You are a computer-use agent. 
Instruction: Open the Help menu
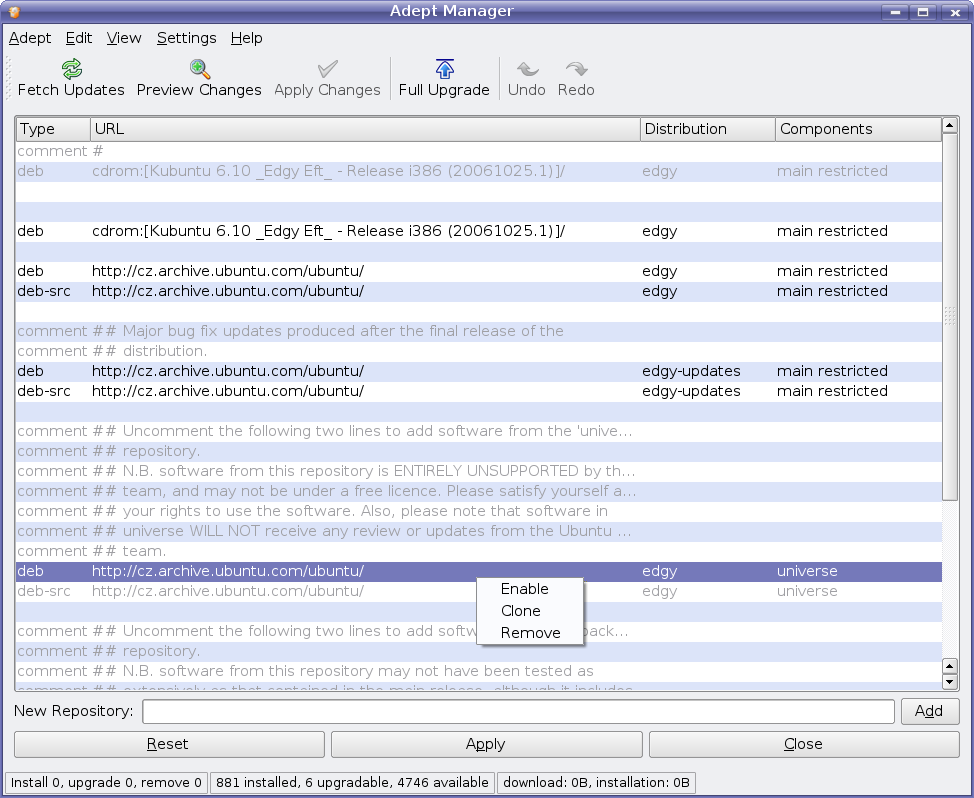click(247, 38)
